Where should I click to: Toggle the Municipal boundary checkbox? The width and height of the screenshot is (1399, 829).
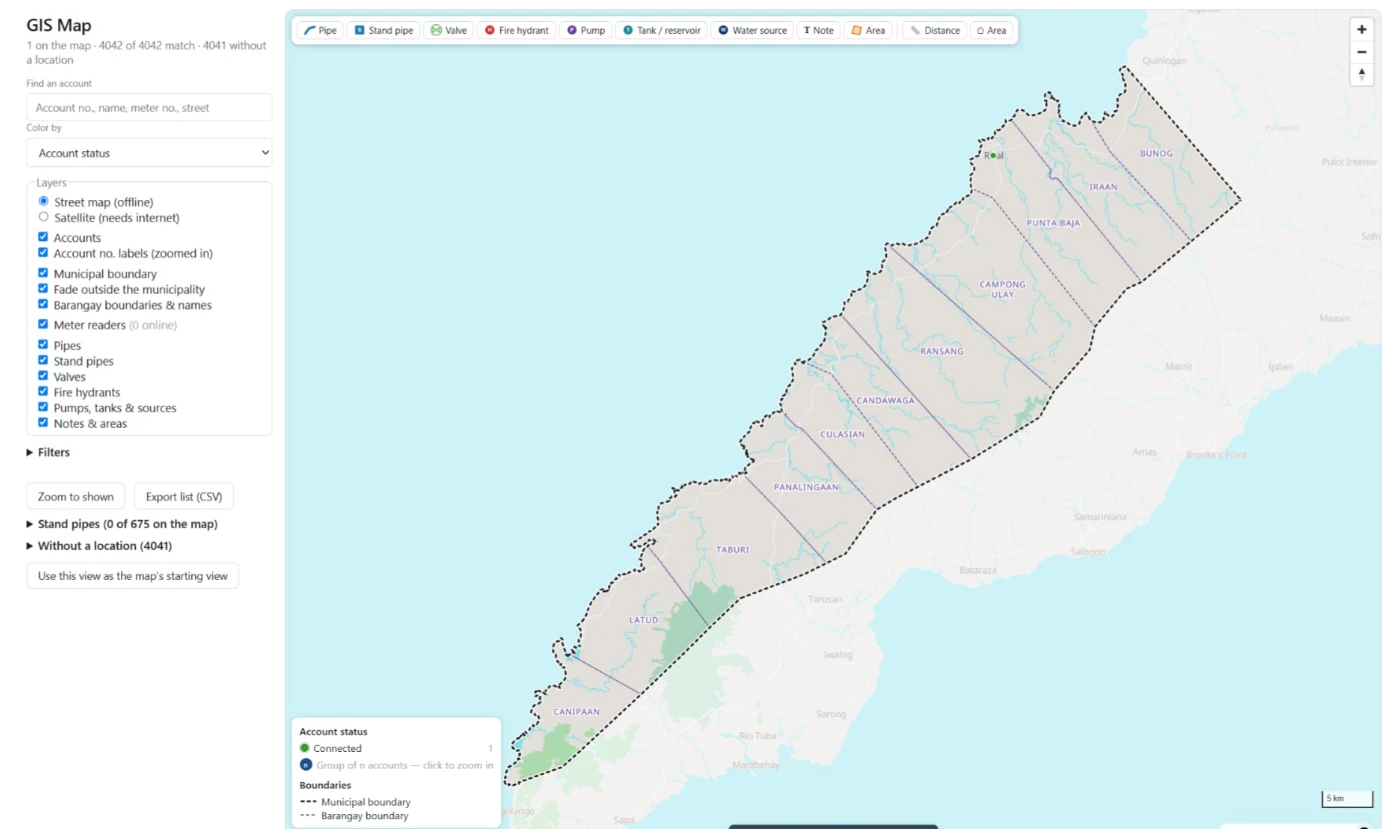pos(43,273)
